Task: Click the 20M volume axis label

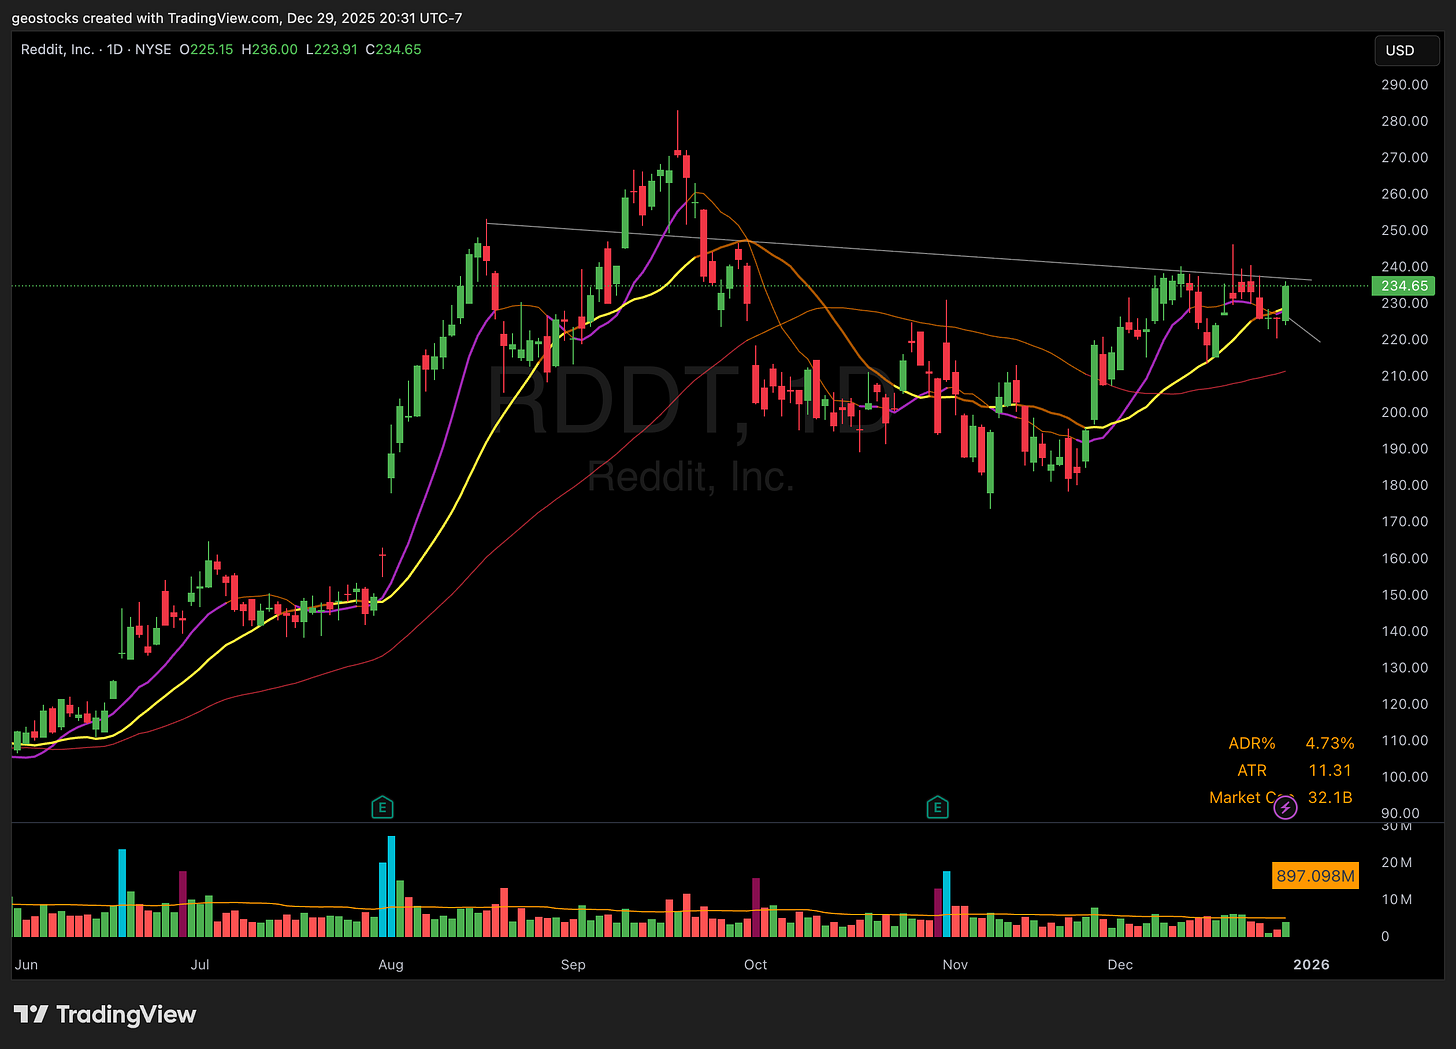Action: [x=1397, y=863]
